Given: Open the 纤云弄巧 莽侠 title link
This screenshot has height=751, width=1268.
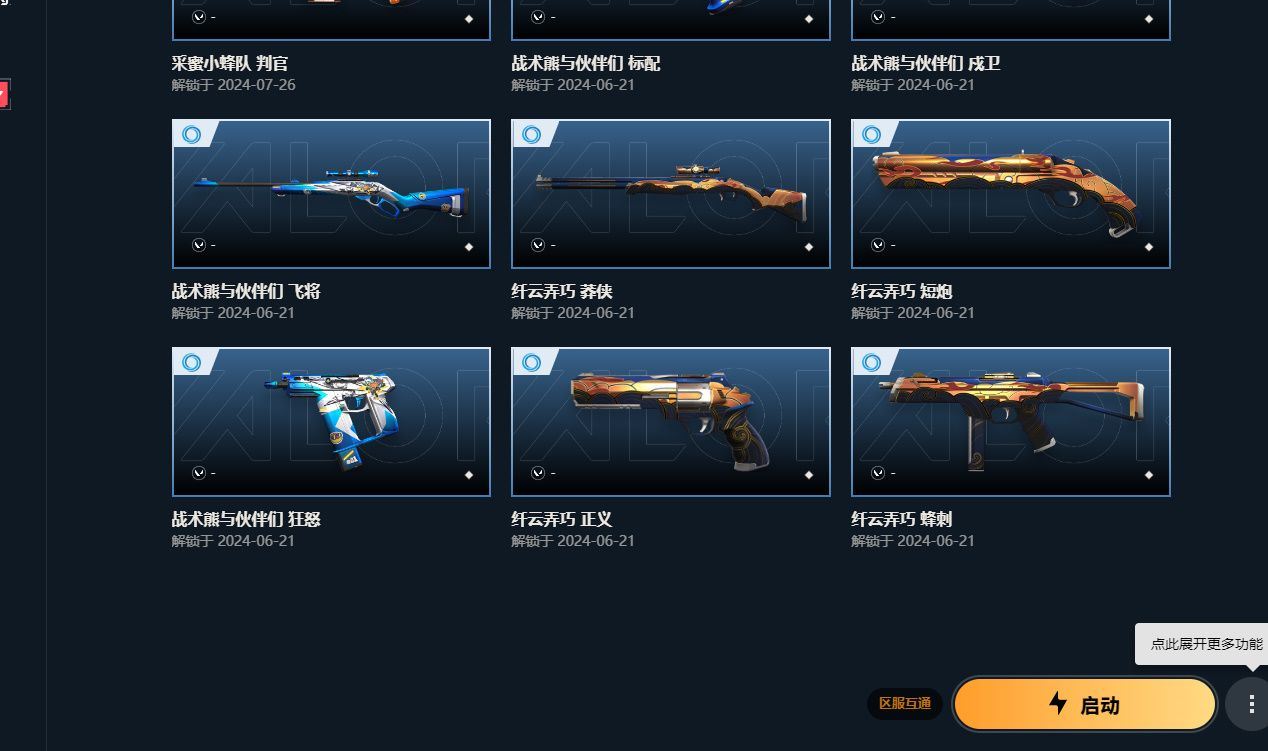Looking at the screenshot, I should pos(562,292).
